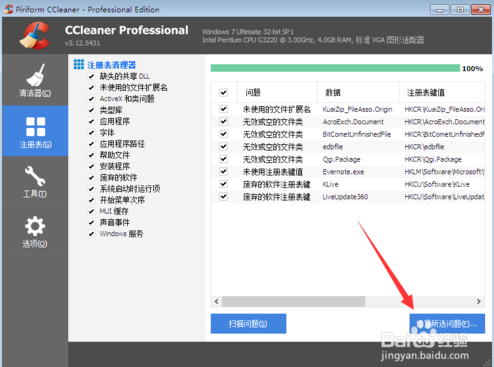Click the green 100% scan progress bar

(335, 68)
